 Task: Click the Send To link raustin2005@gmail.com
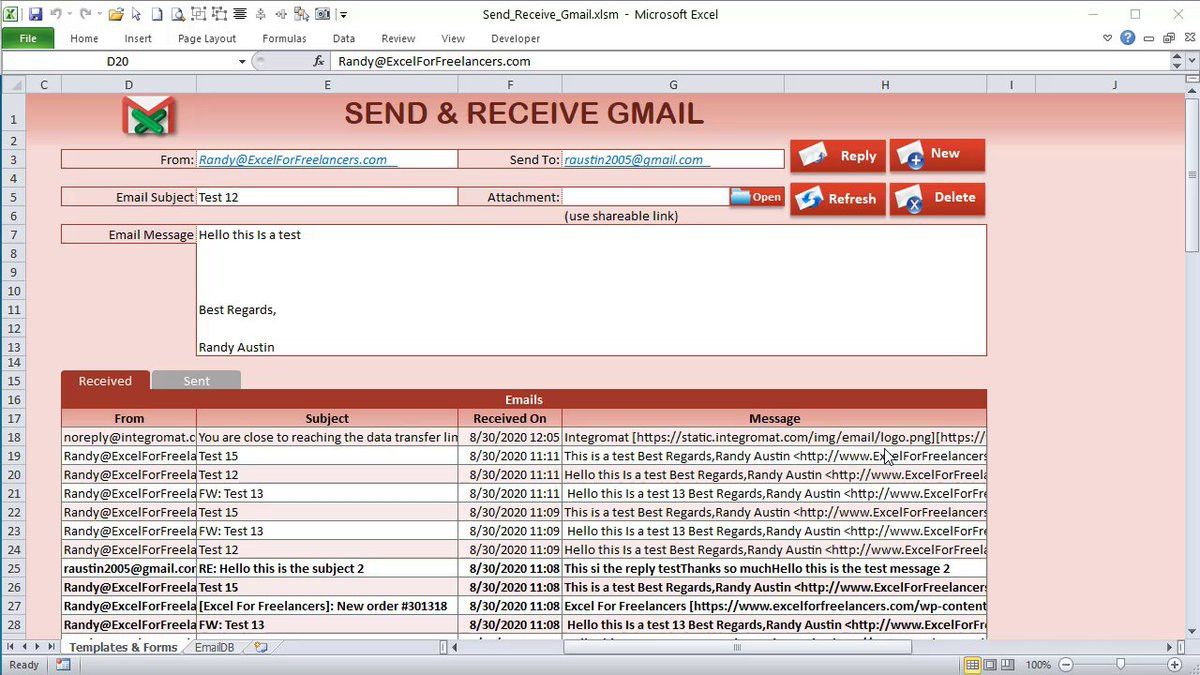[634, 159]
